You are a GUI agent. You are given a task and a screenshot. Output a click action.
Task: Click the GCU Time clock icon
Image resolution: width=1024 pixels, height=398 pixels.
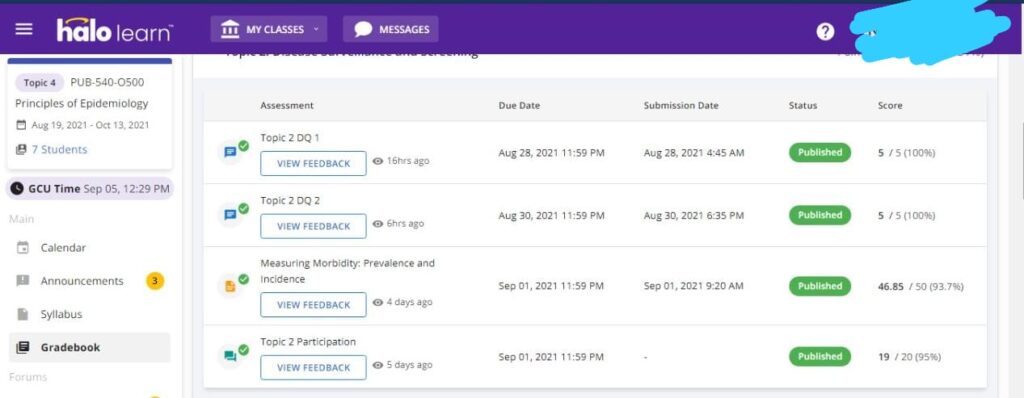(18, 188)
